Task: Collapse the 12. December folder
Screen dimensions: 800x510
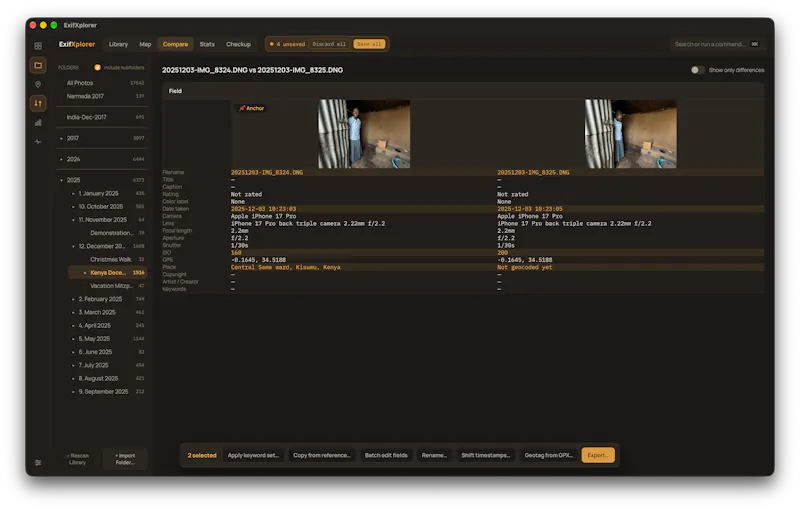Action: pos(73,246)
